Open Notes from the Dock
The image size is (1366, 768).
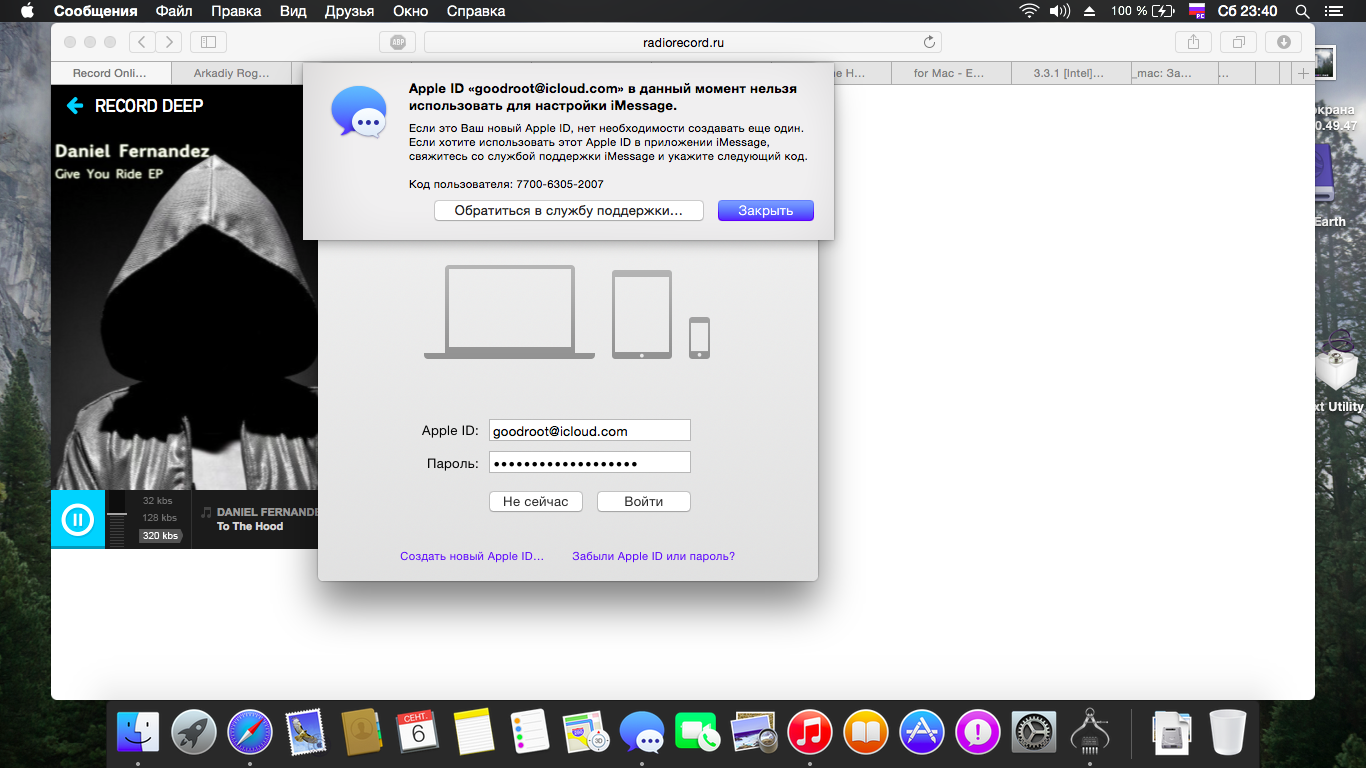pyautogui.click(x=474, y=732)
